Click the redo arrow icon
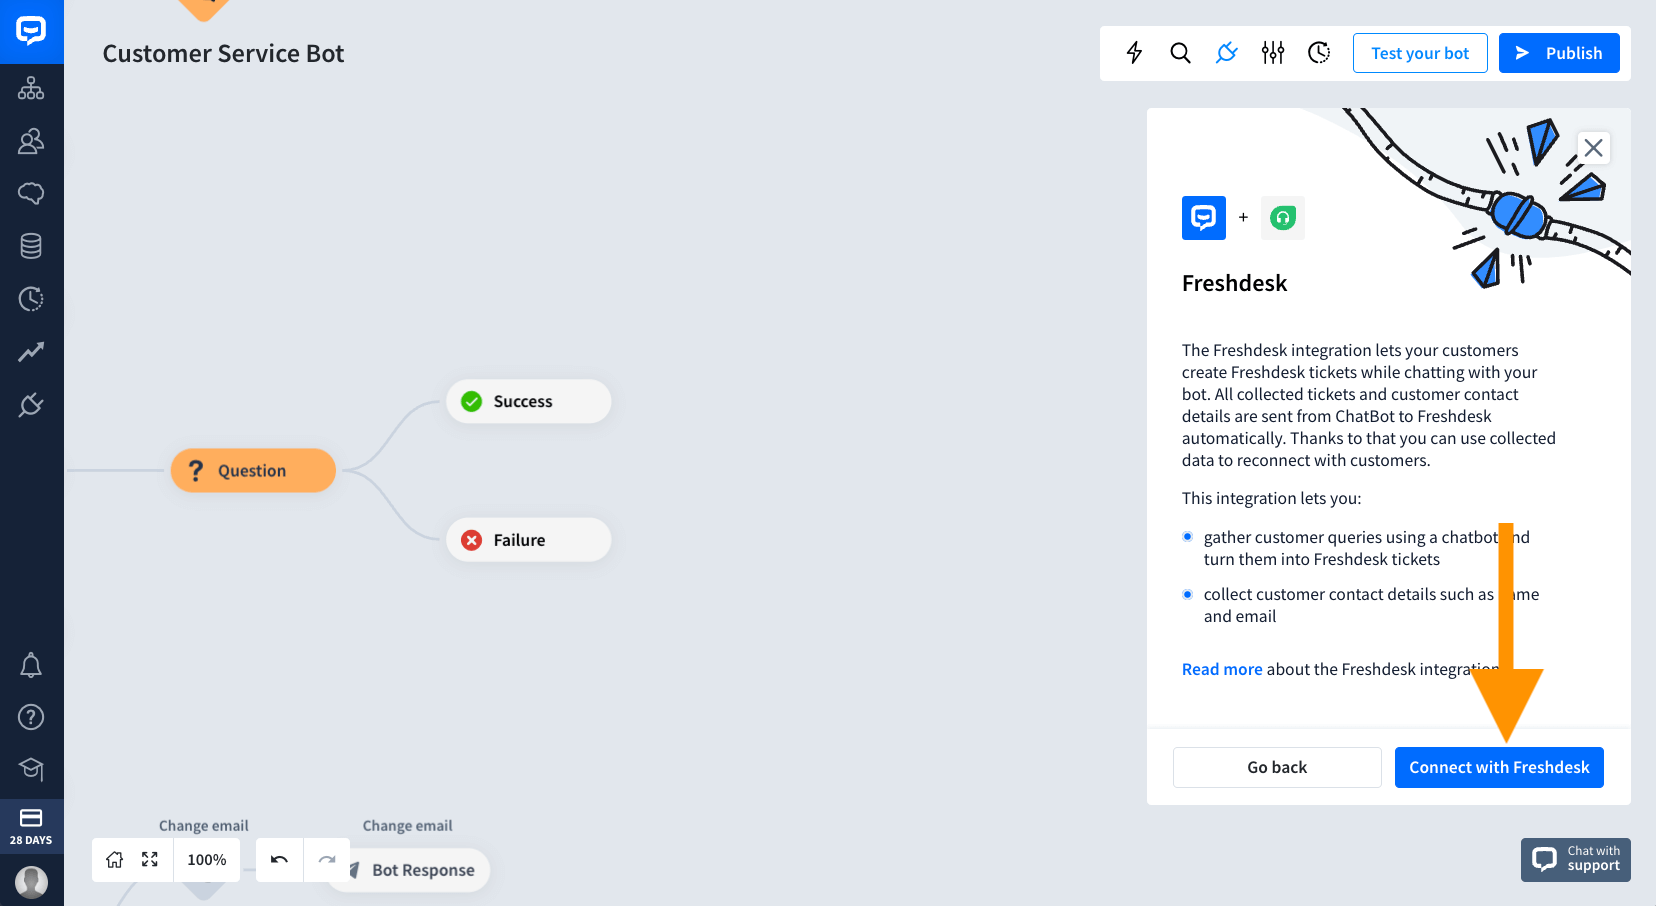 326,860
